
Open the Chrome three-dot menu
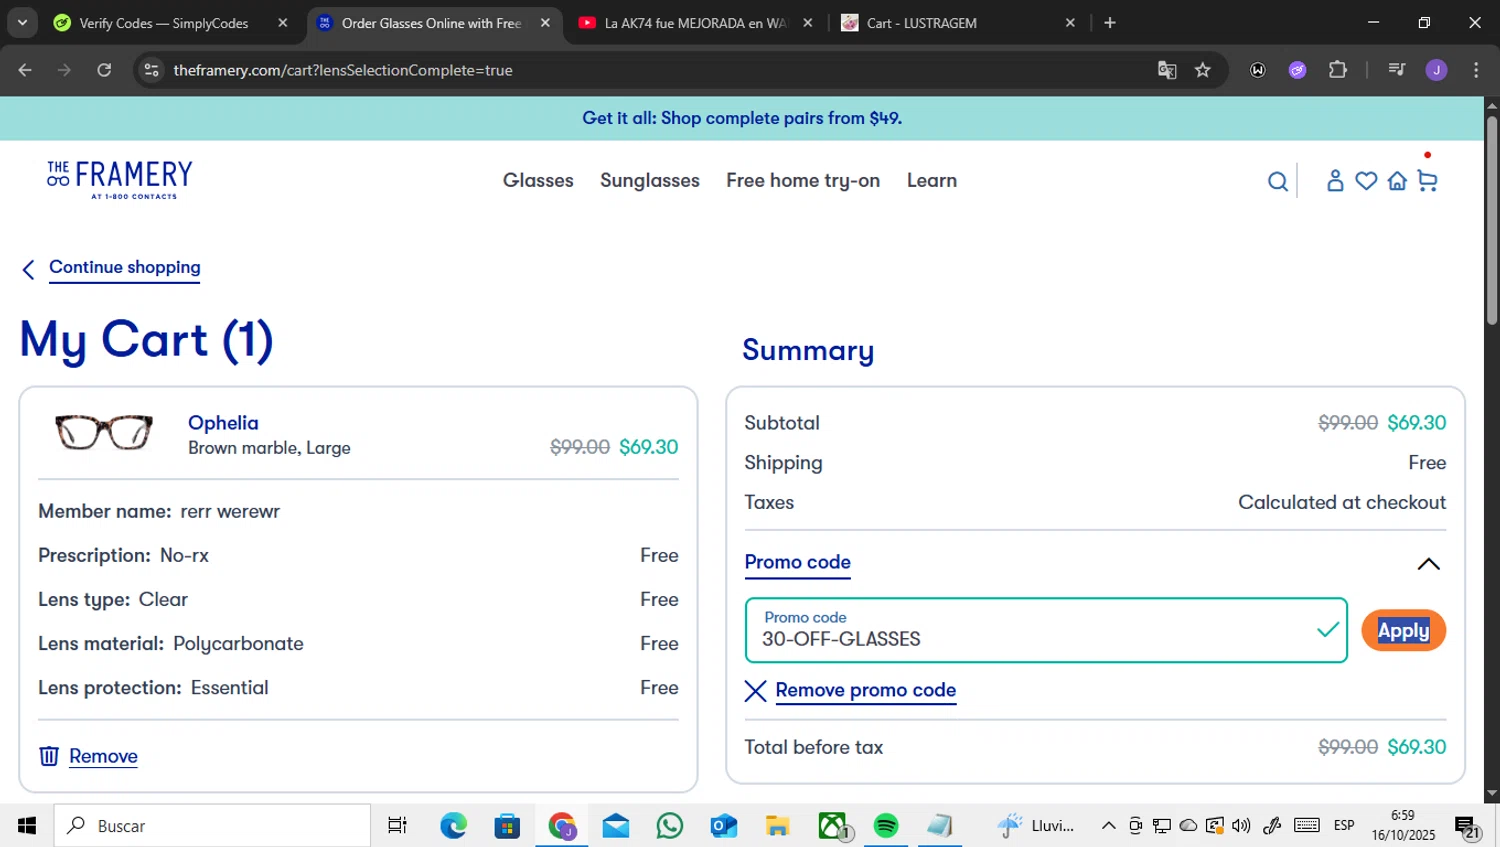pos(1476,70)
